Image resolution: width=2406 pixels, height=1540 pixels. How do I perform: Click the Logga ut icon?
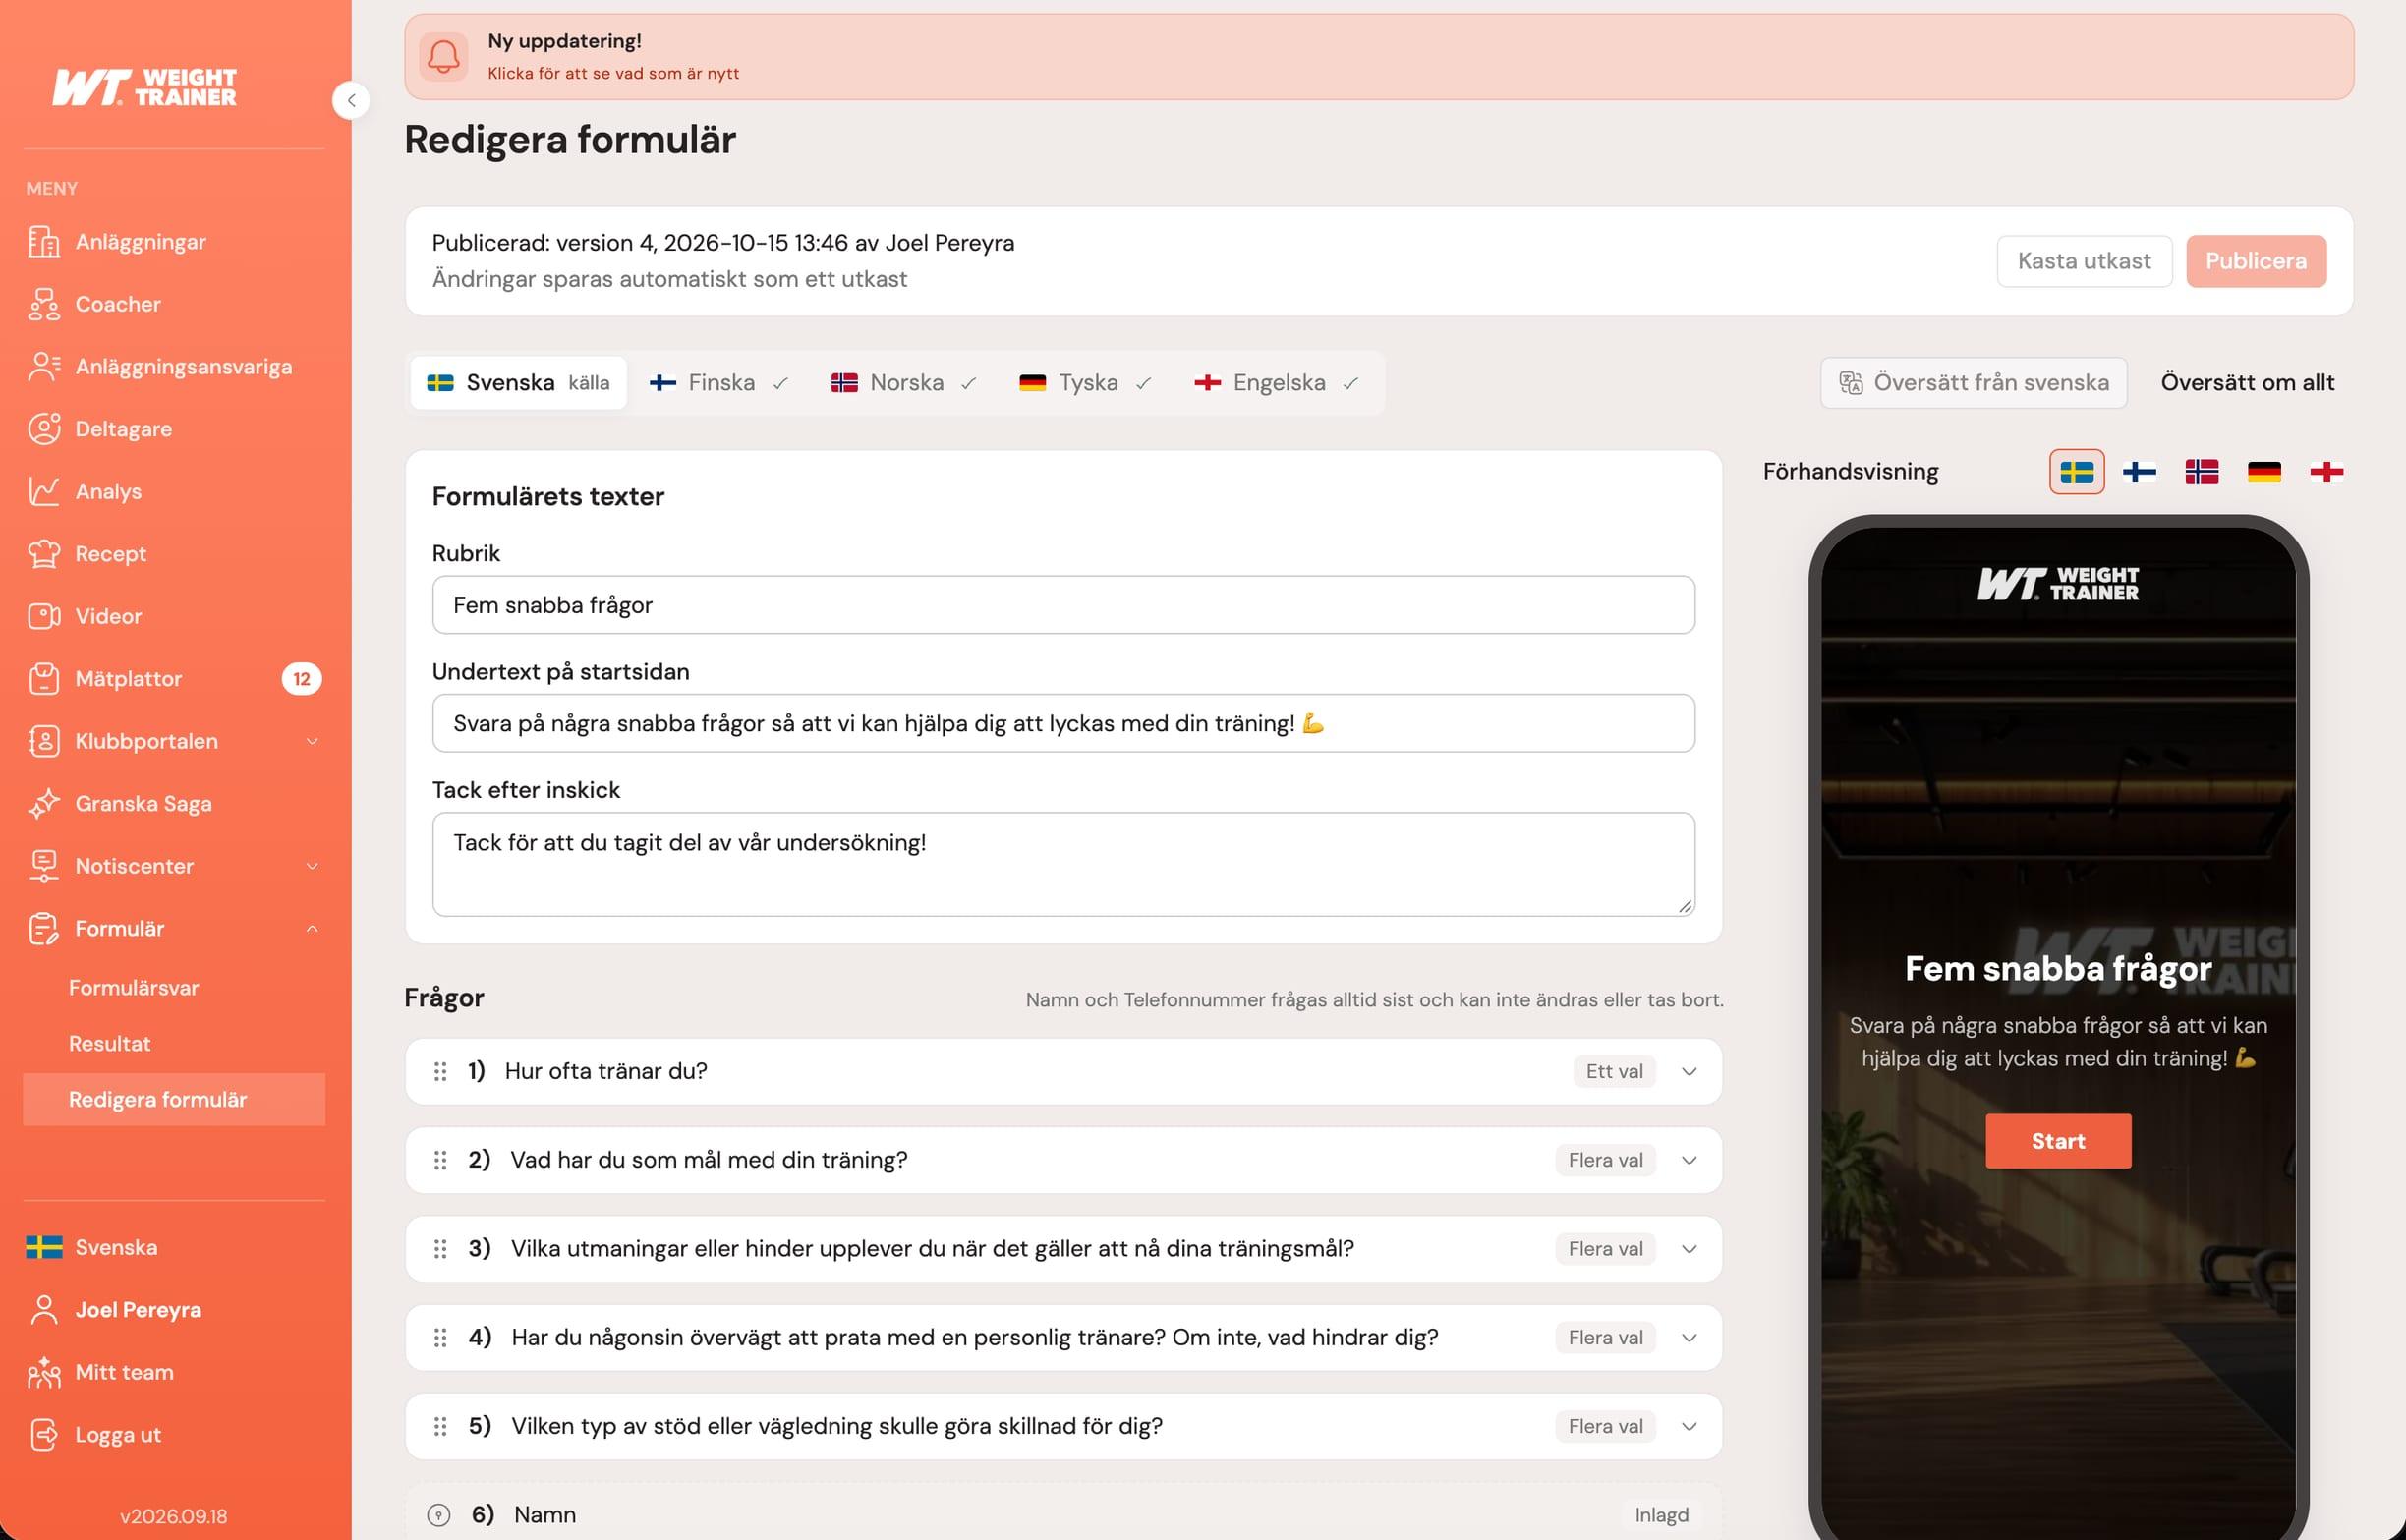pos(44,1435)
